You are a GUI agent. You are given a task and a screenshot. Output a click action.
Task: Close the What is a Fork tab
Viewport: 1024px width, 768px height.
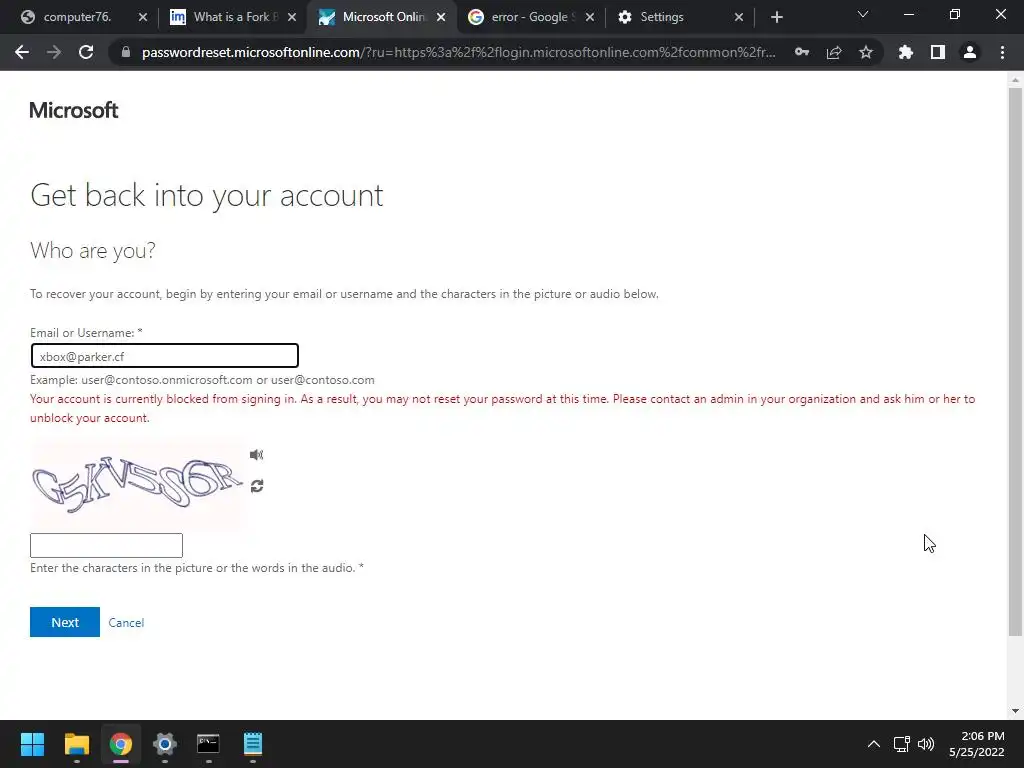(292, 17)
